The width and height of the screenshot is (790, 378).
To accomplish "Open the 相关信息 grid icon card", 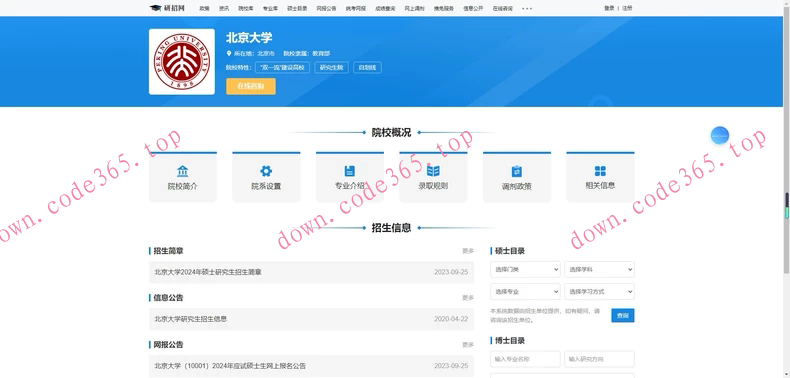I will click(600, 177).
